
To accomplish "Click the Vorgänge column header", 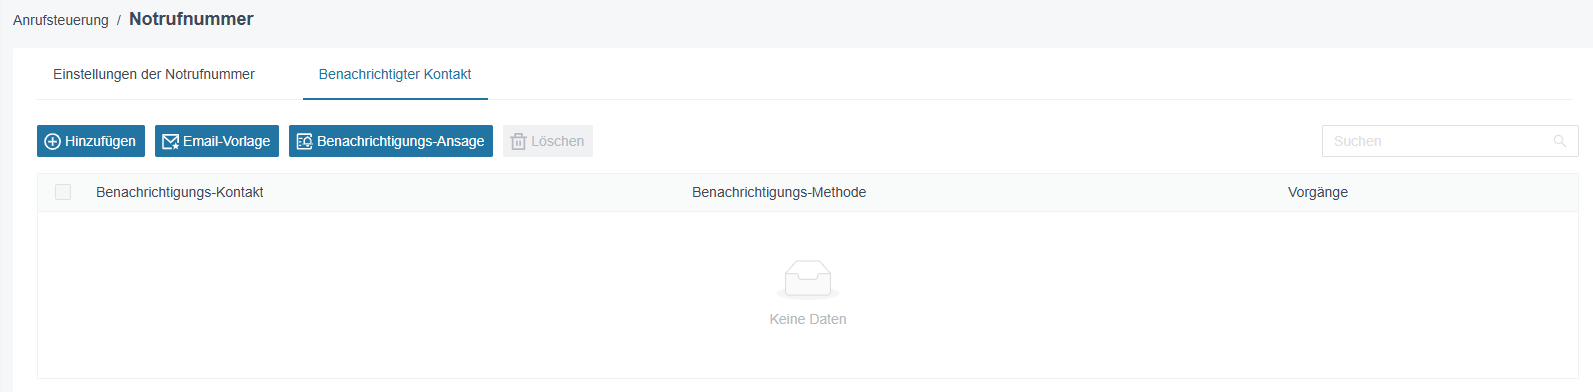I will point(1318,192).
